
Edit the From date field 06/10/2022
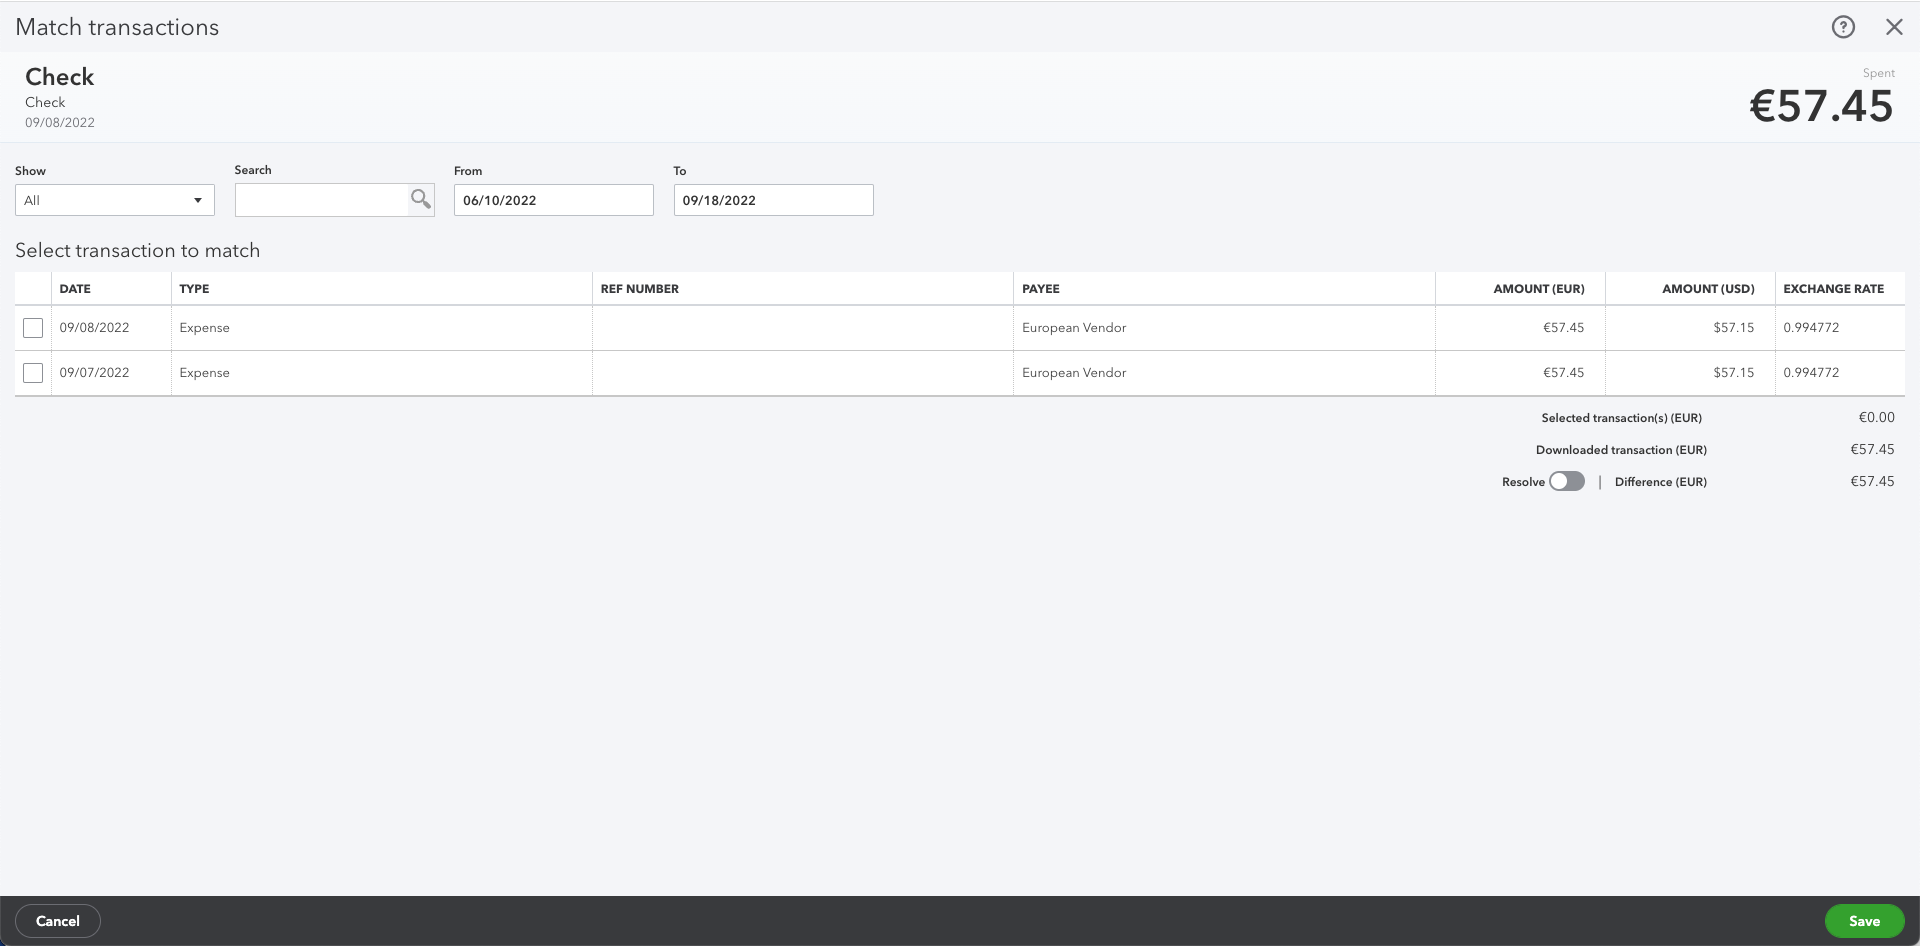coord(554,200)
